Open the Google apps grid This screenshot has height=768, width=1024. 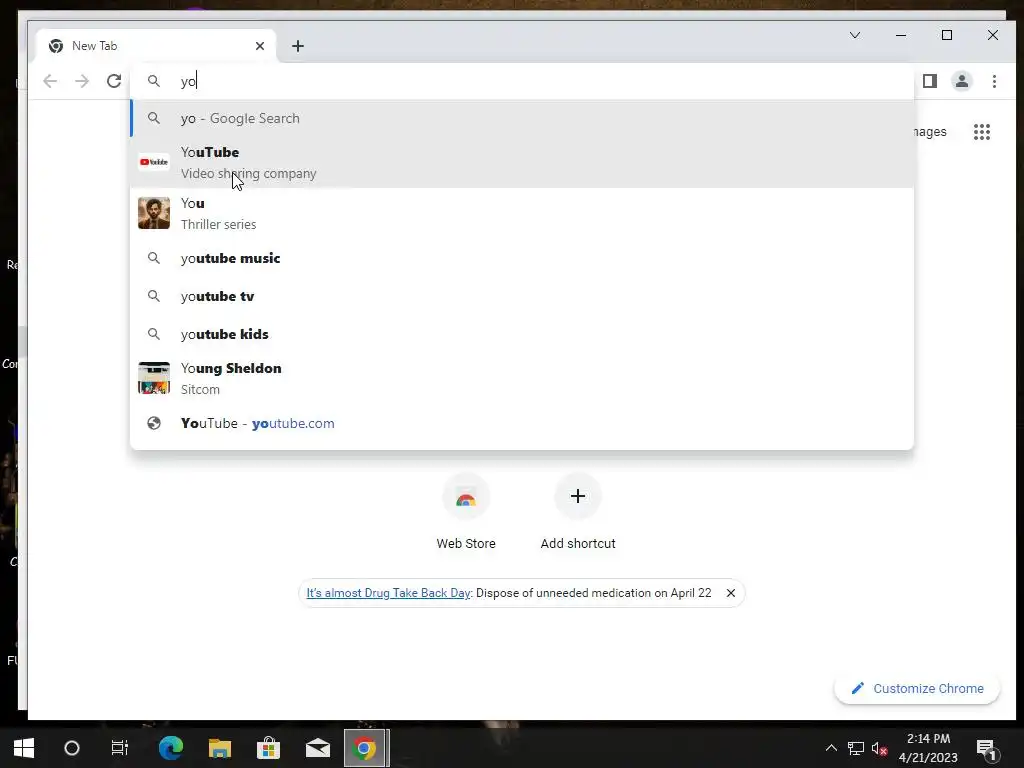click(x=982, y=132)
